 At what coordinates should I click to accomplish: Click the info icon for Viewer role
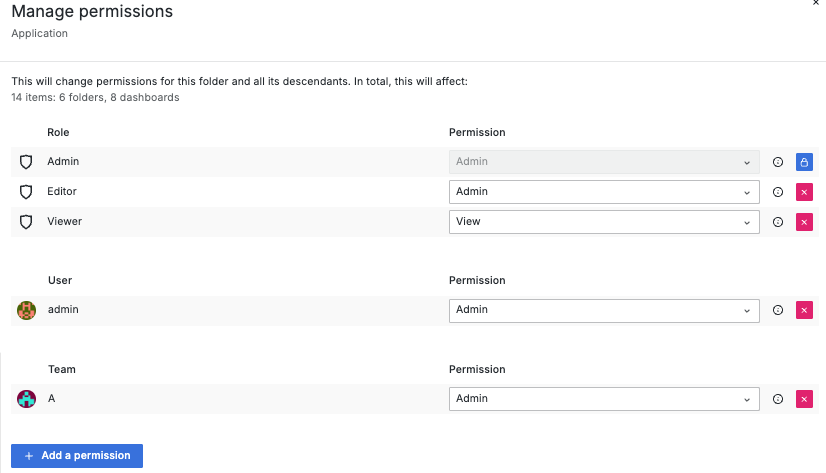tap(778, 222)
